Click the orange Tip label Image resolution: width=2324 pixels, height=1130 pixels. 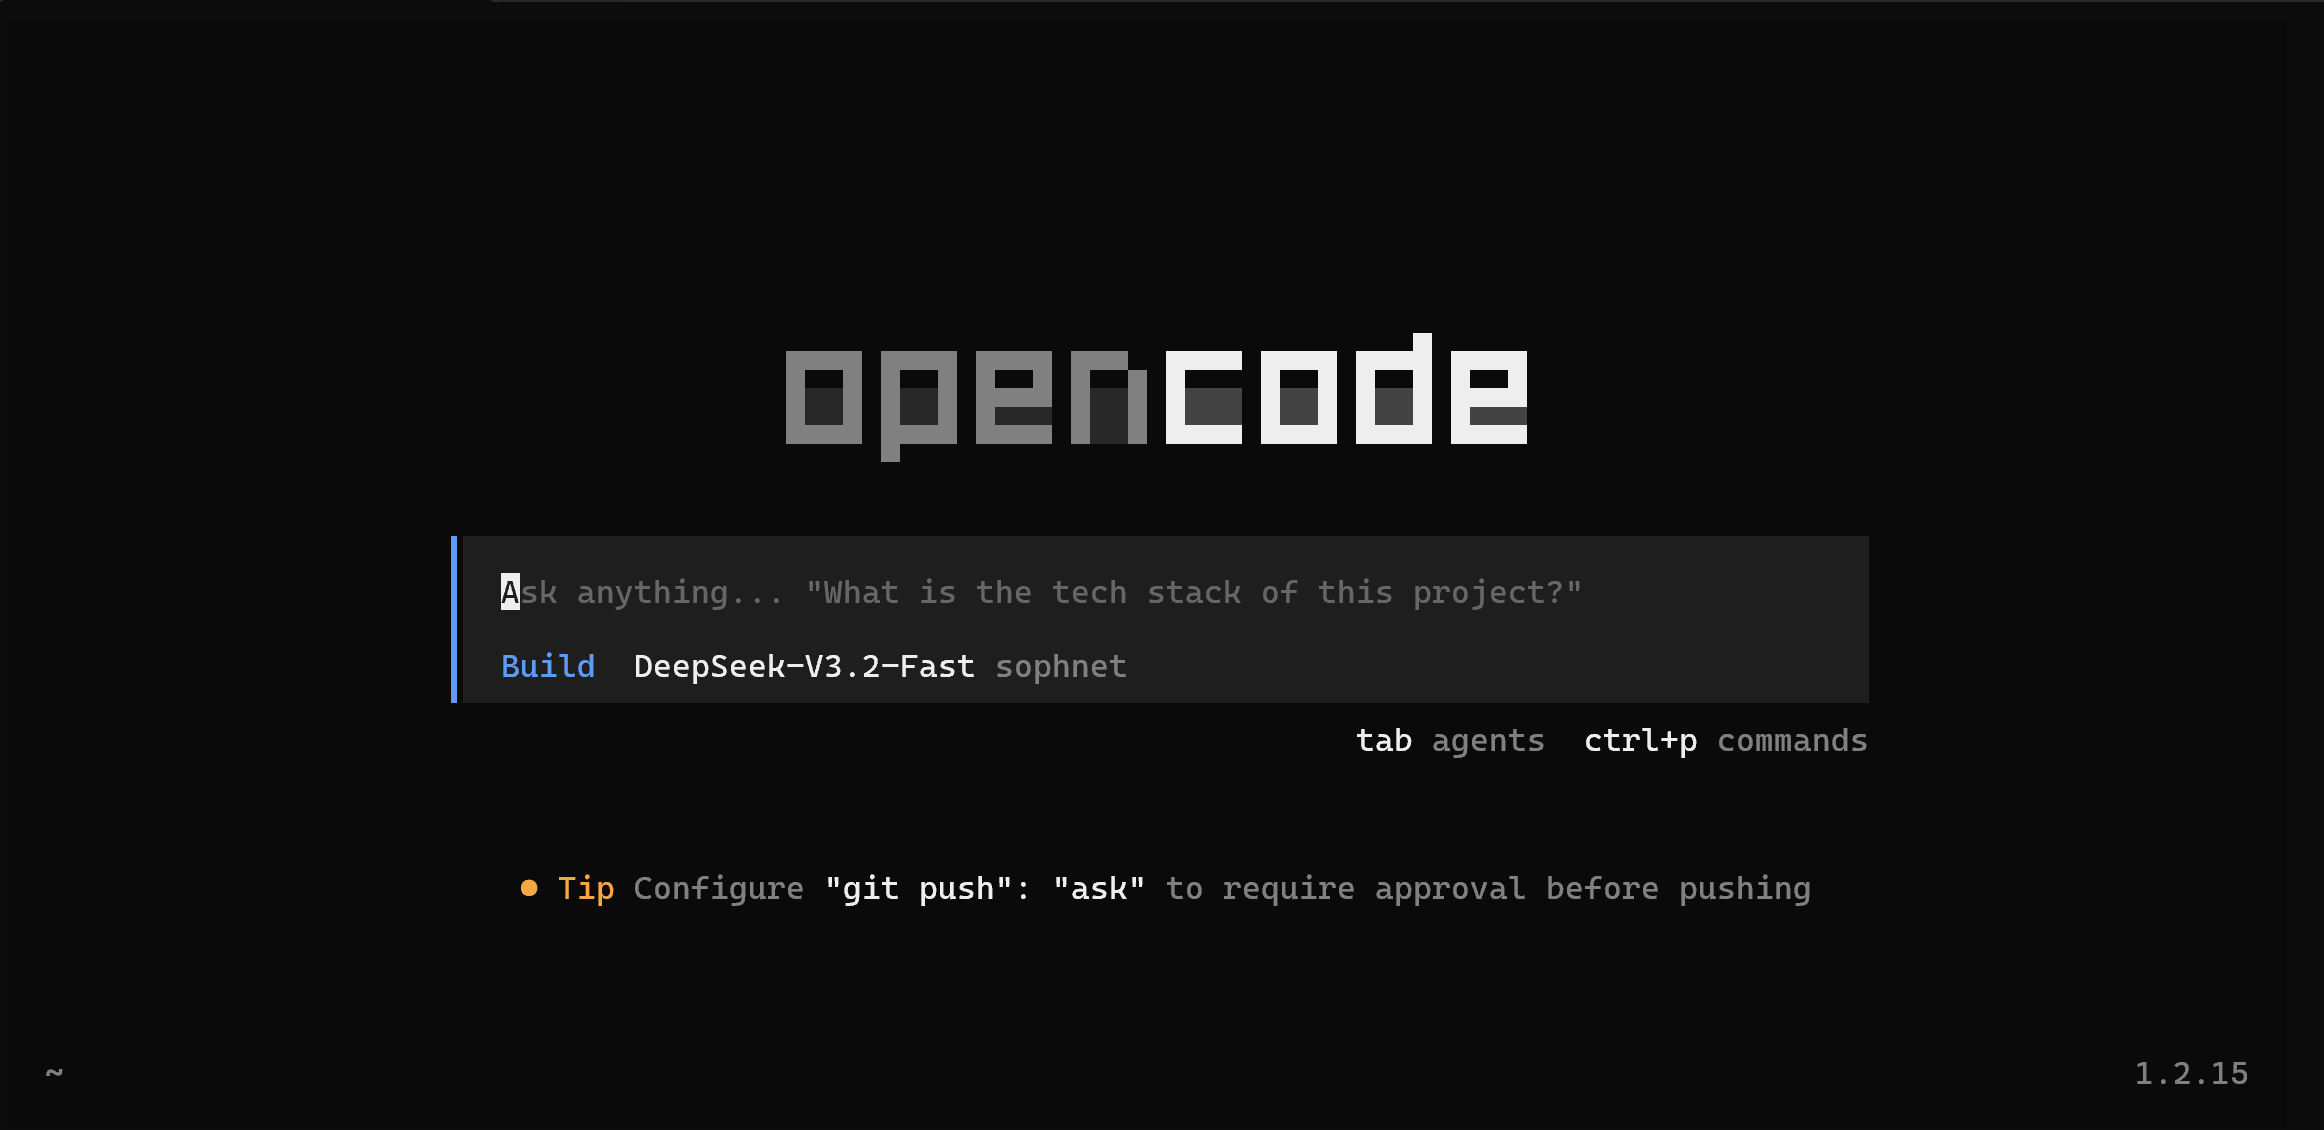coord(586,888)
